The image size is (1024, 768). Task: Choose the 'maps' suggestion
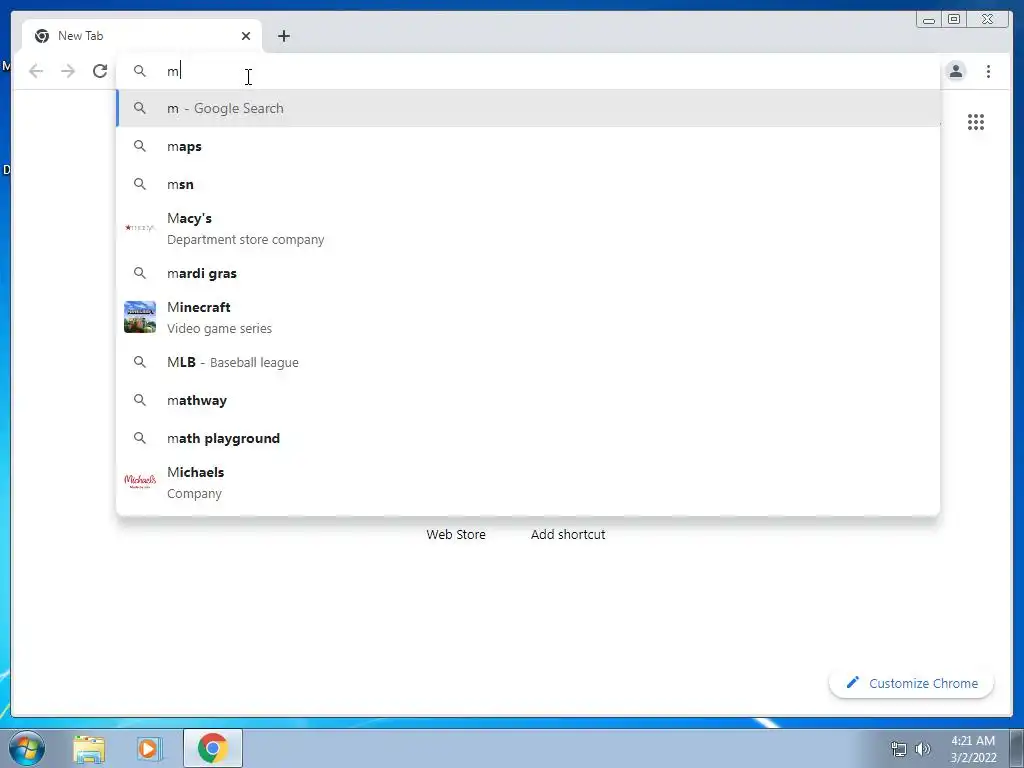(x=528, y=146)
